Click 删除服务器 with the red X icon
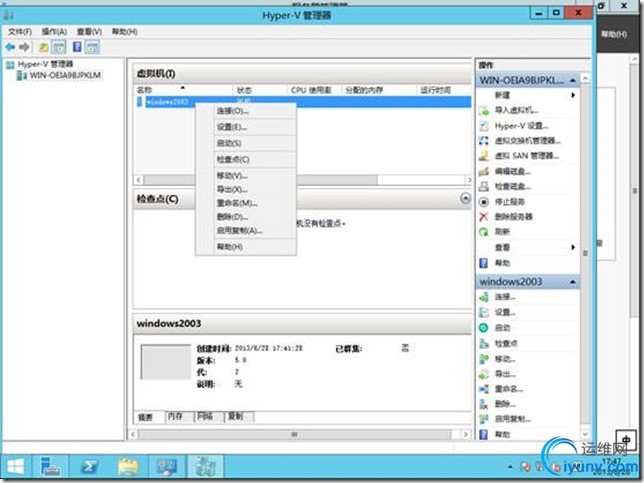This screenshot has width=644, height=483. pos(513,216)
